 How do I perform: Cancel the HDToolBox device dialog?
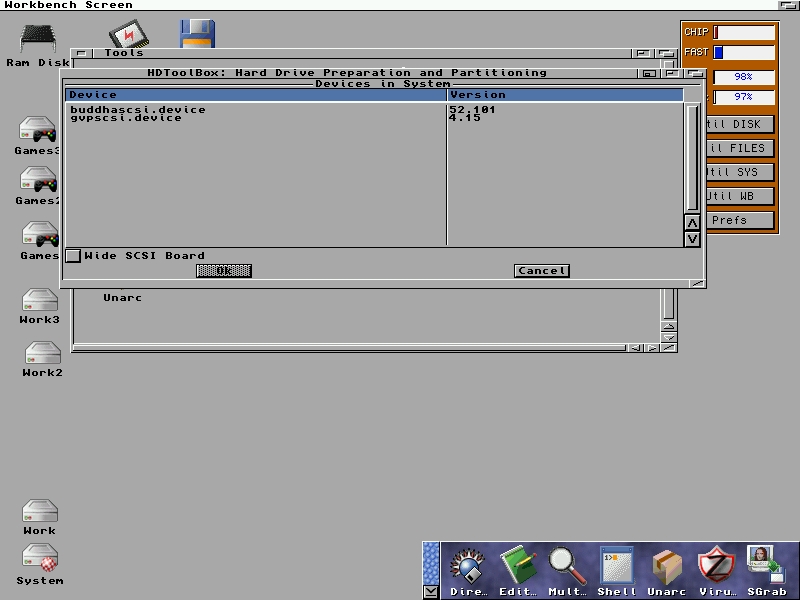point(542,271)
